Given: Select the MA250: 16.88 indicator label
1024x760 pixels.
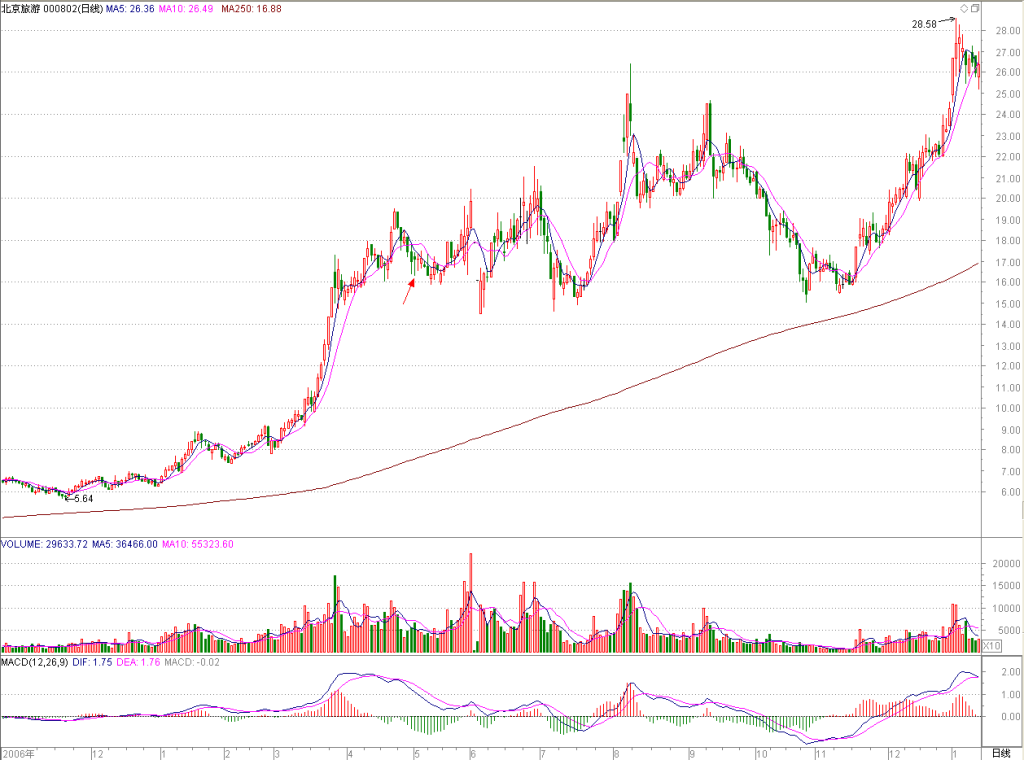Looking at the screenshot, I should coord(251,9).
